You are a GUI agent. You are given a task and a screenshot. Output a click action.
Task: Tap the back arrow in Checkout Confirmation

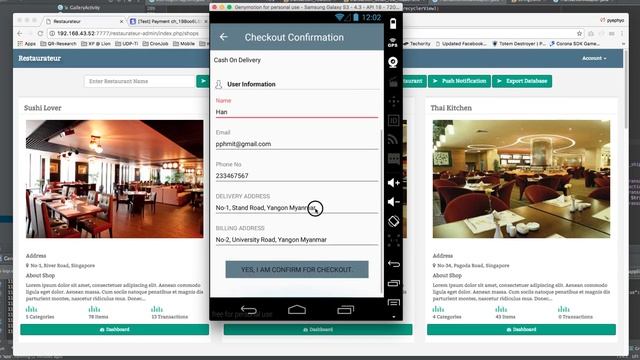coord(223,37)
